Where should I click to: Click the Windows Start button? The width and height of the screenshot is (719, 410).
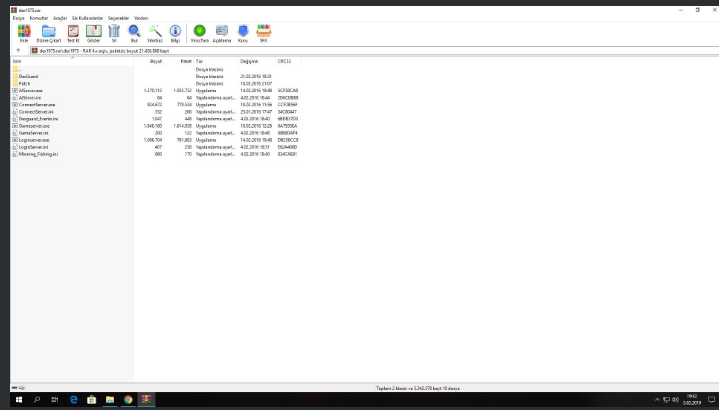[19, 399]
